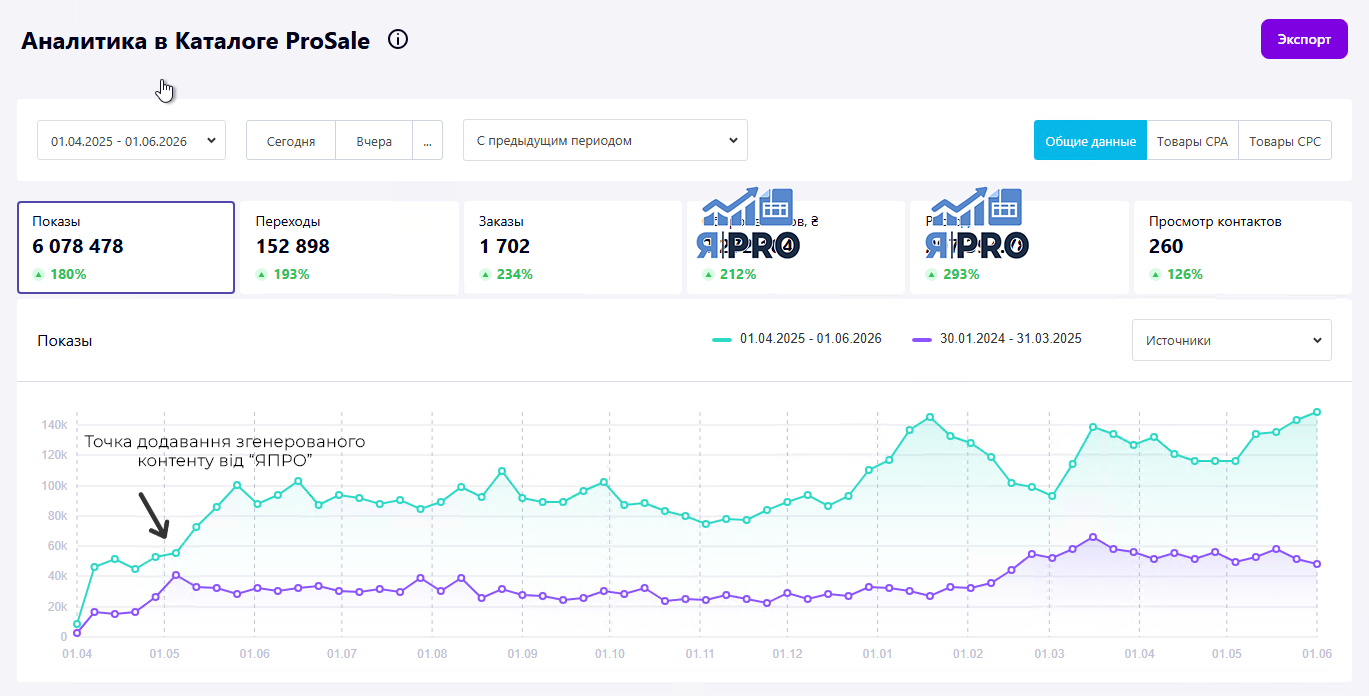The width and height of the screenshot is (1369, 696).
Task: Select the Заказы metric card
Action: point(572,247)
